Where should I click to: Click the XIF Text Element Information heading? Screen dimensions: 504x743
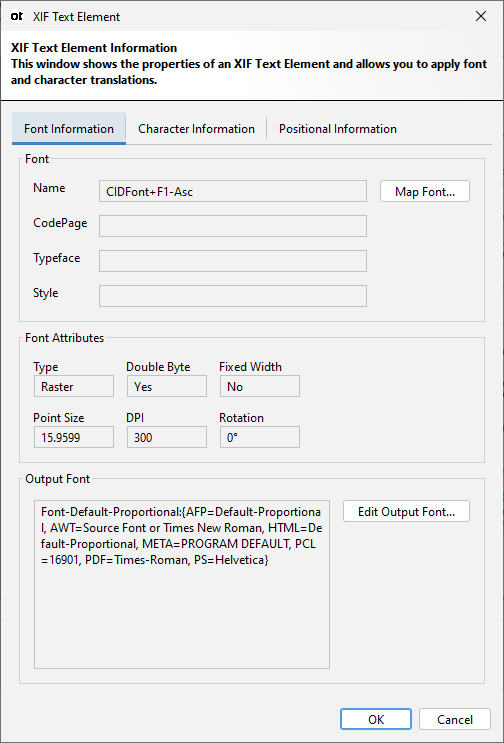pos(94,48)
